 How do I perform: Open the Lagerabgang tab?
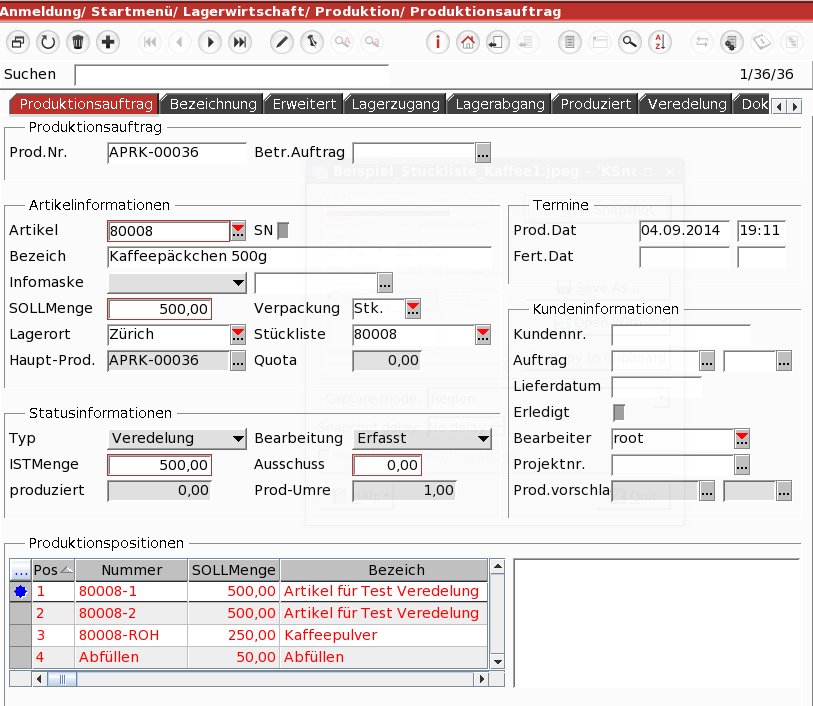[x=500, y=104]
